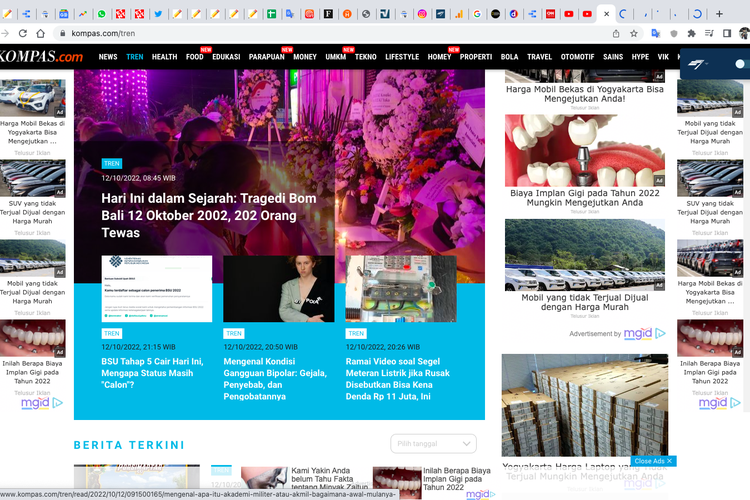Click the bipolar disorder article thumbnail
Screen dimensions: 750x500
278,289
